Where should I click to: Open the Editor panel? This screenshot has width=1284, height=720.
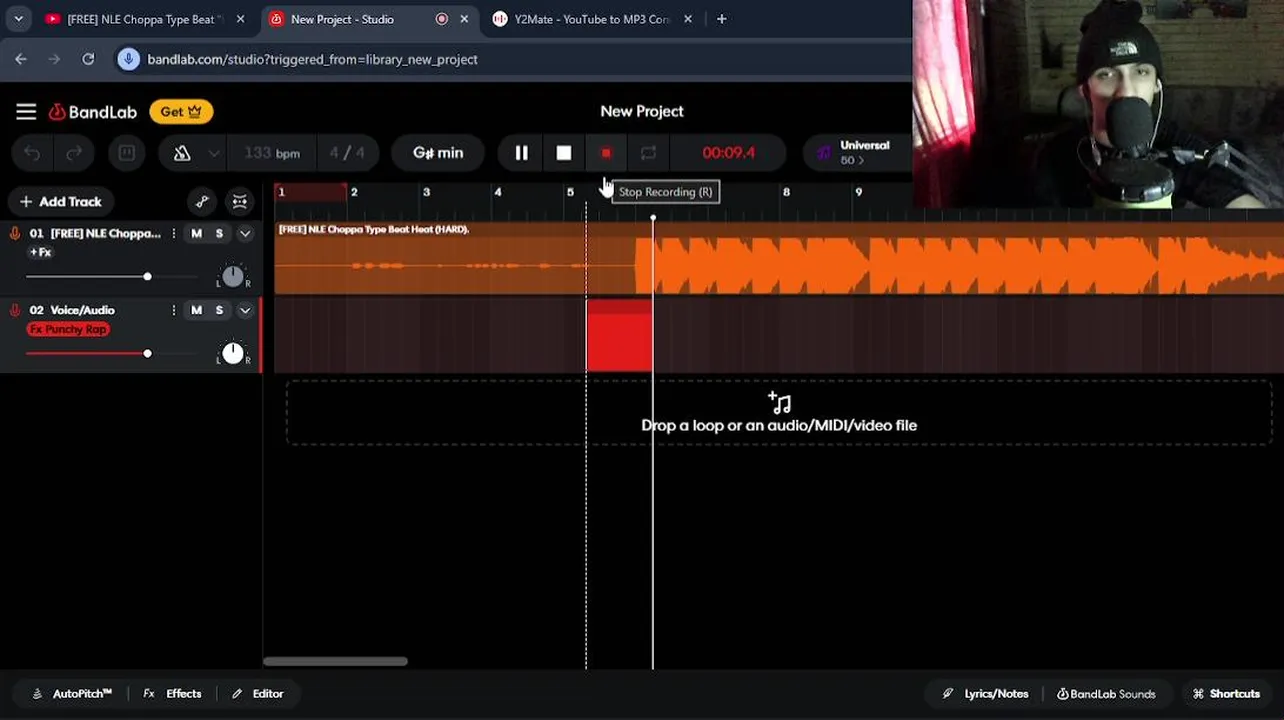pos(258,694)
